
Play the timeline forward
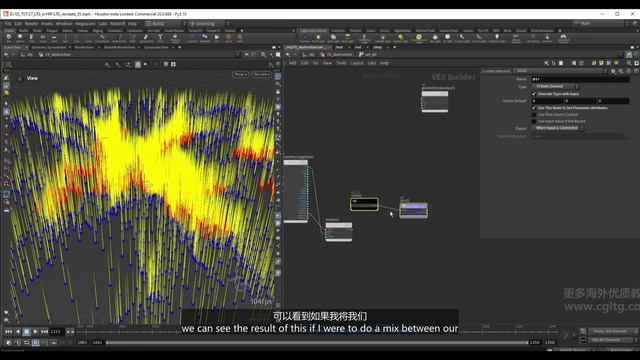click(x=35, y=332)
